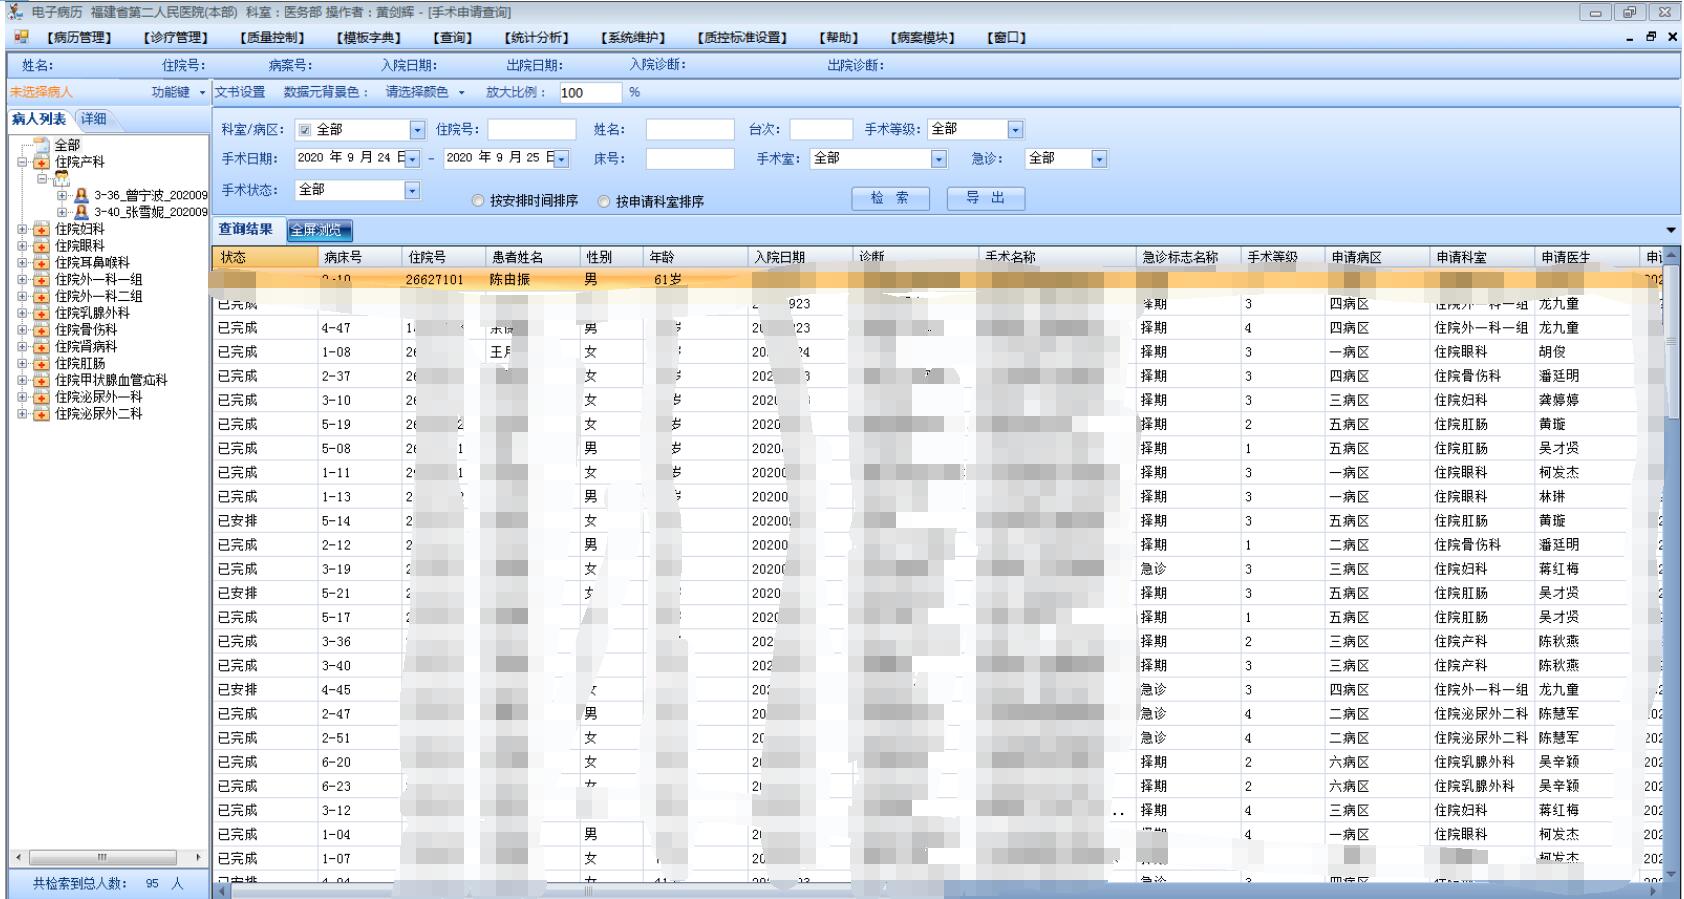
Task: Open the 手术室 dropdown
Action: 939,158
